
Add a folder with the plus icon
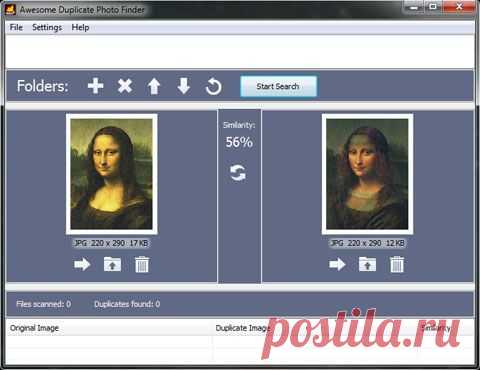click(x=96, y=86)
